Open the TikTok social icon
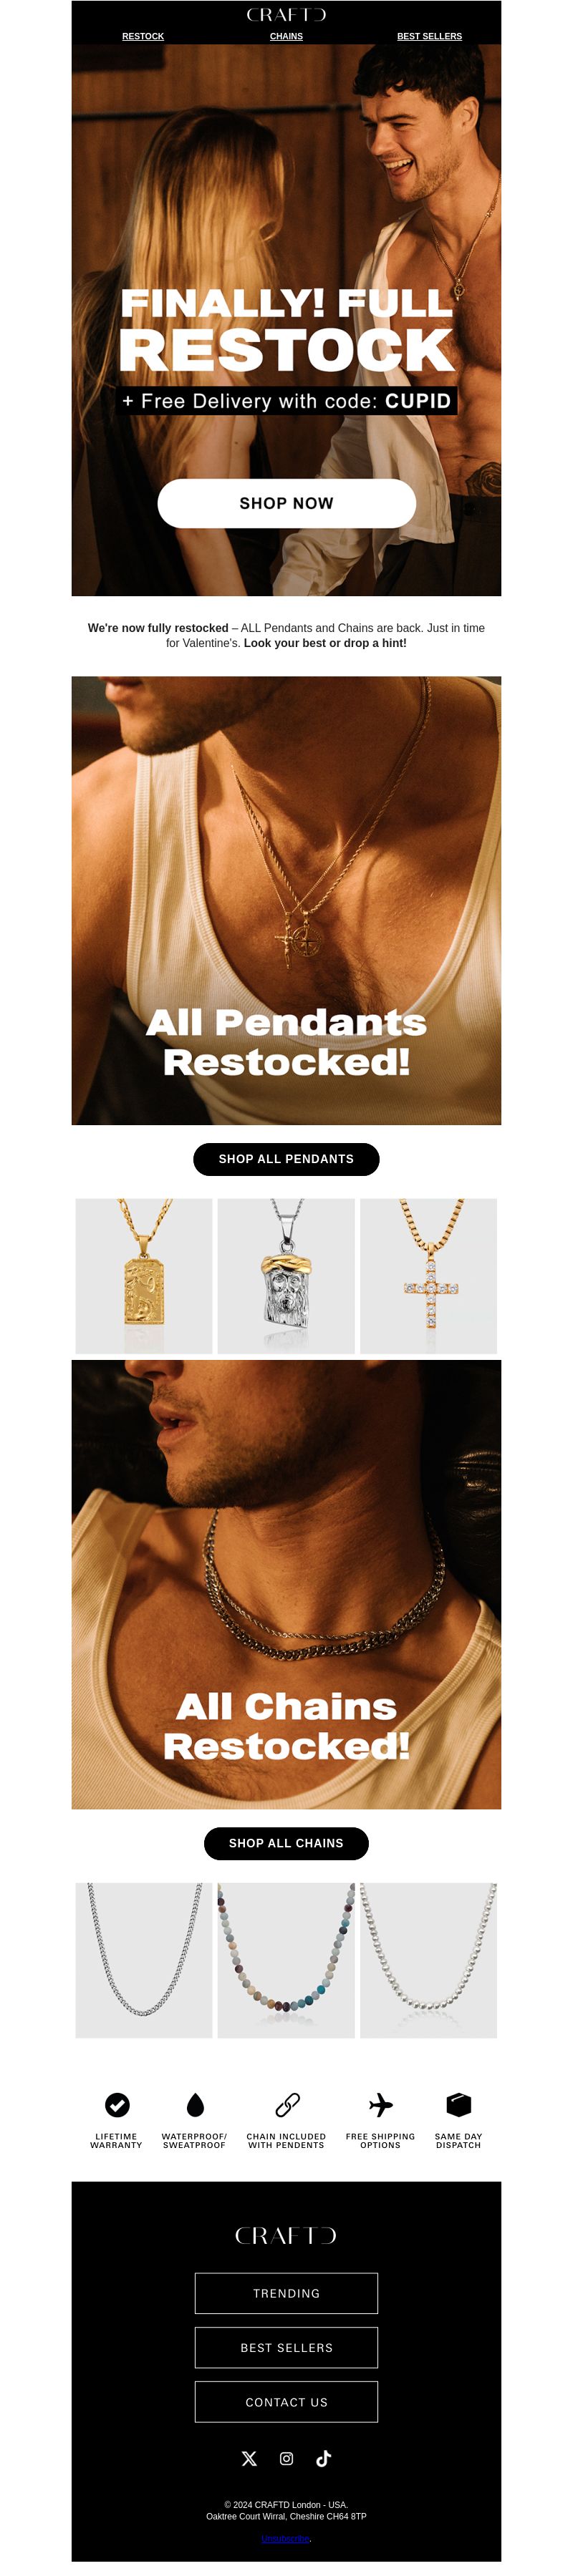 [x=324, y=2458]
